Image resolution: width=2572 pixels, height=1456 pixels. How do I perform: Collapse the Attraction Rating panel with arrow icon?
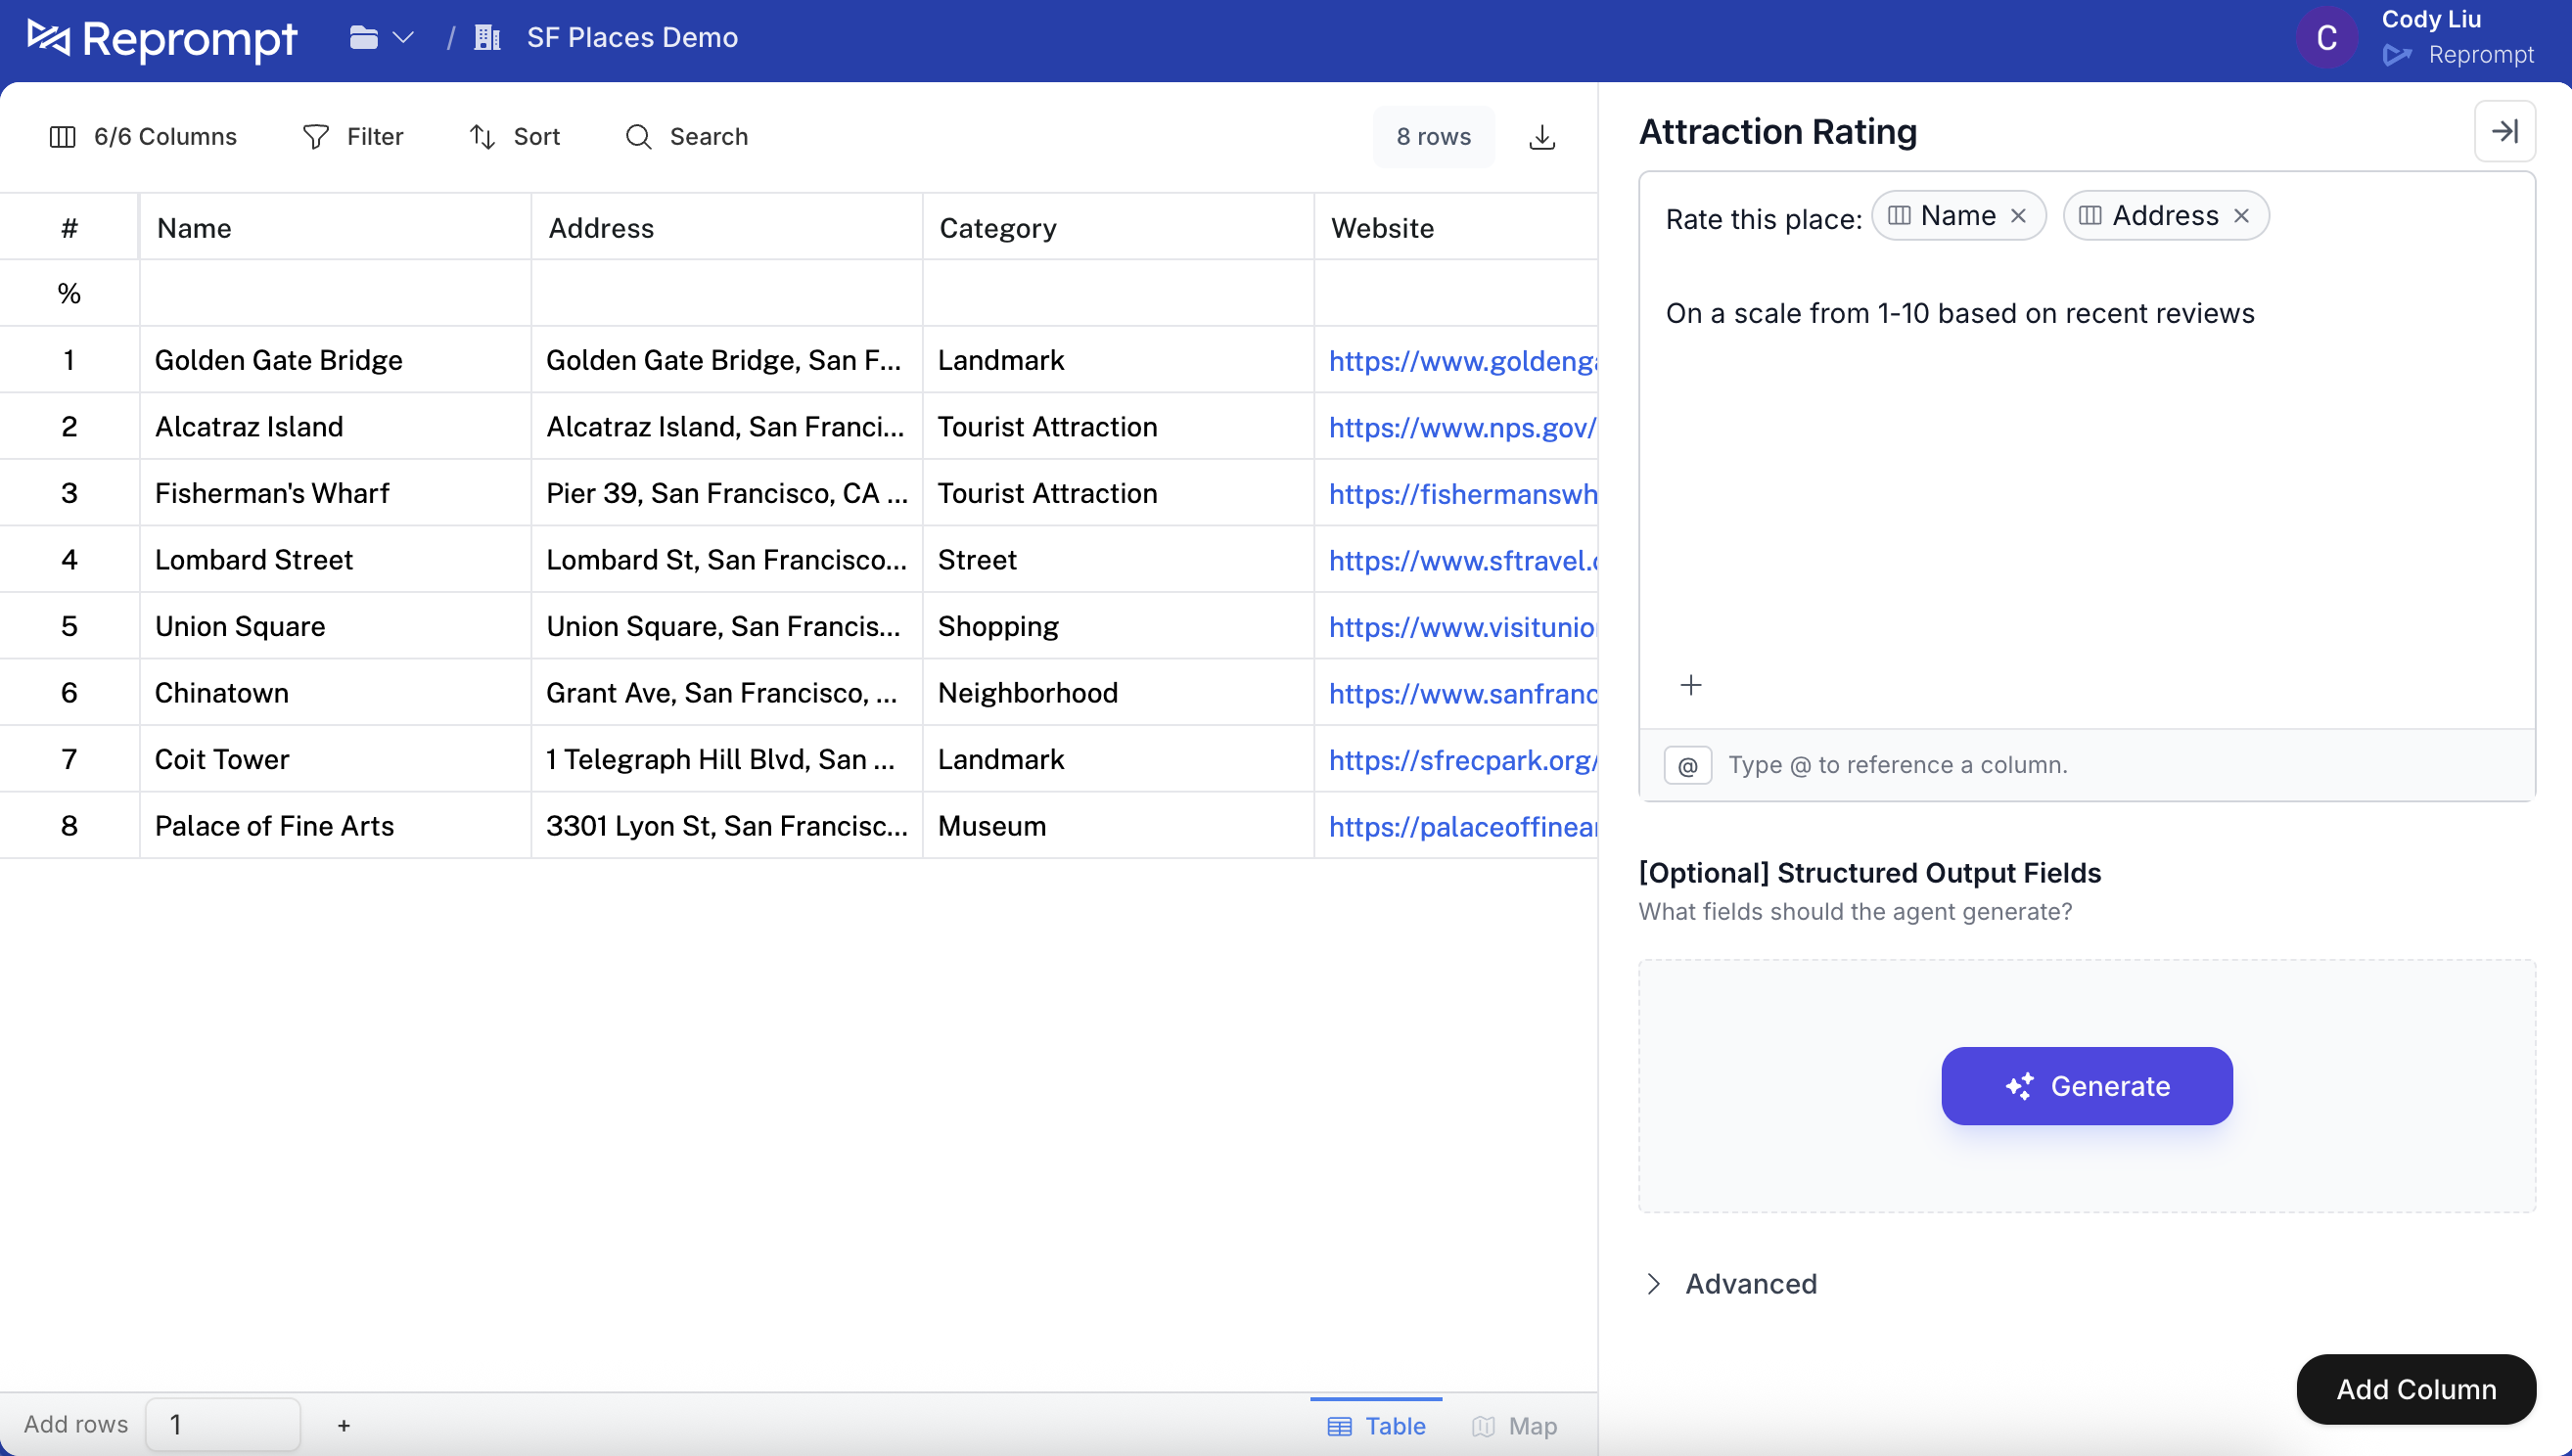[2505, 131]
